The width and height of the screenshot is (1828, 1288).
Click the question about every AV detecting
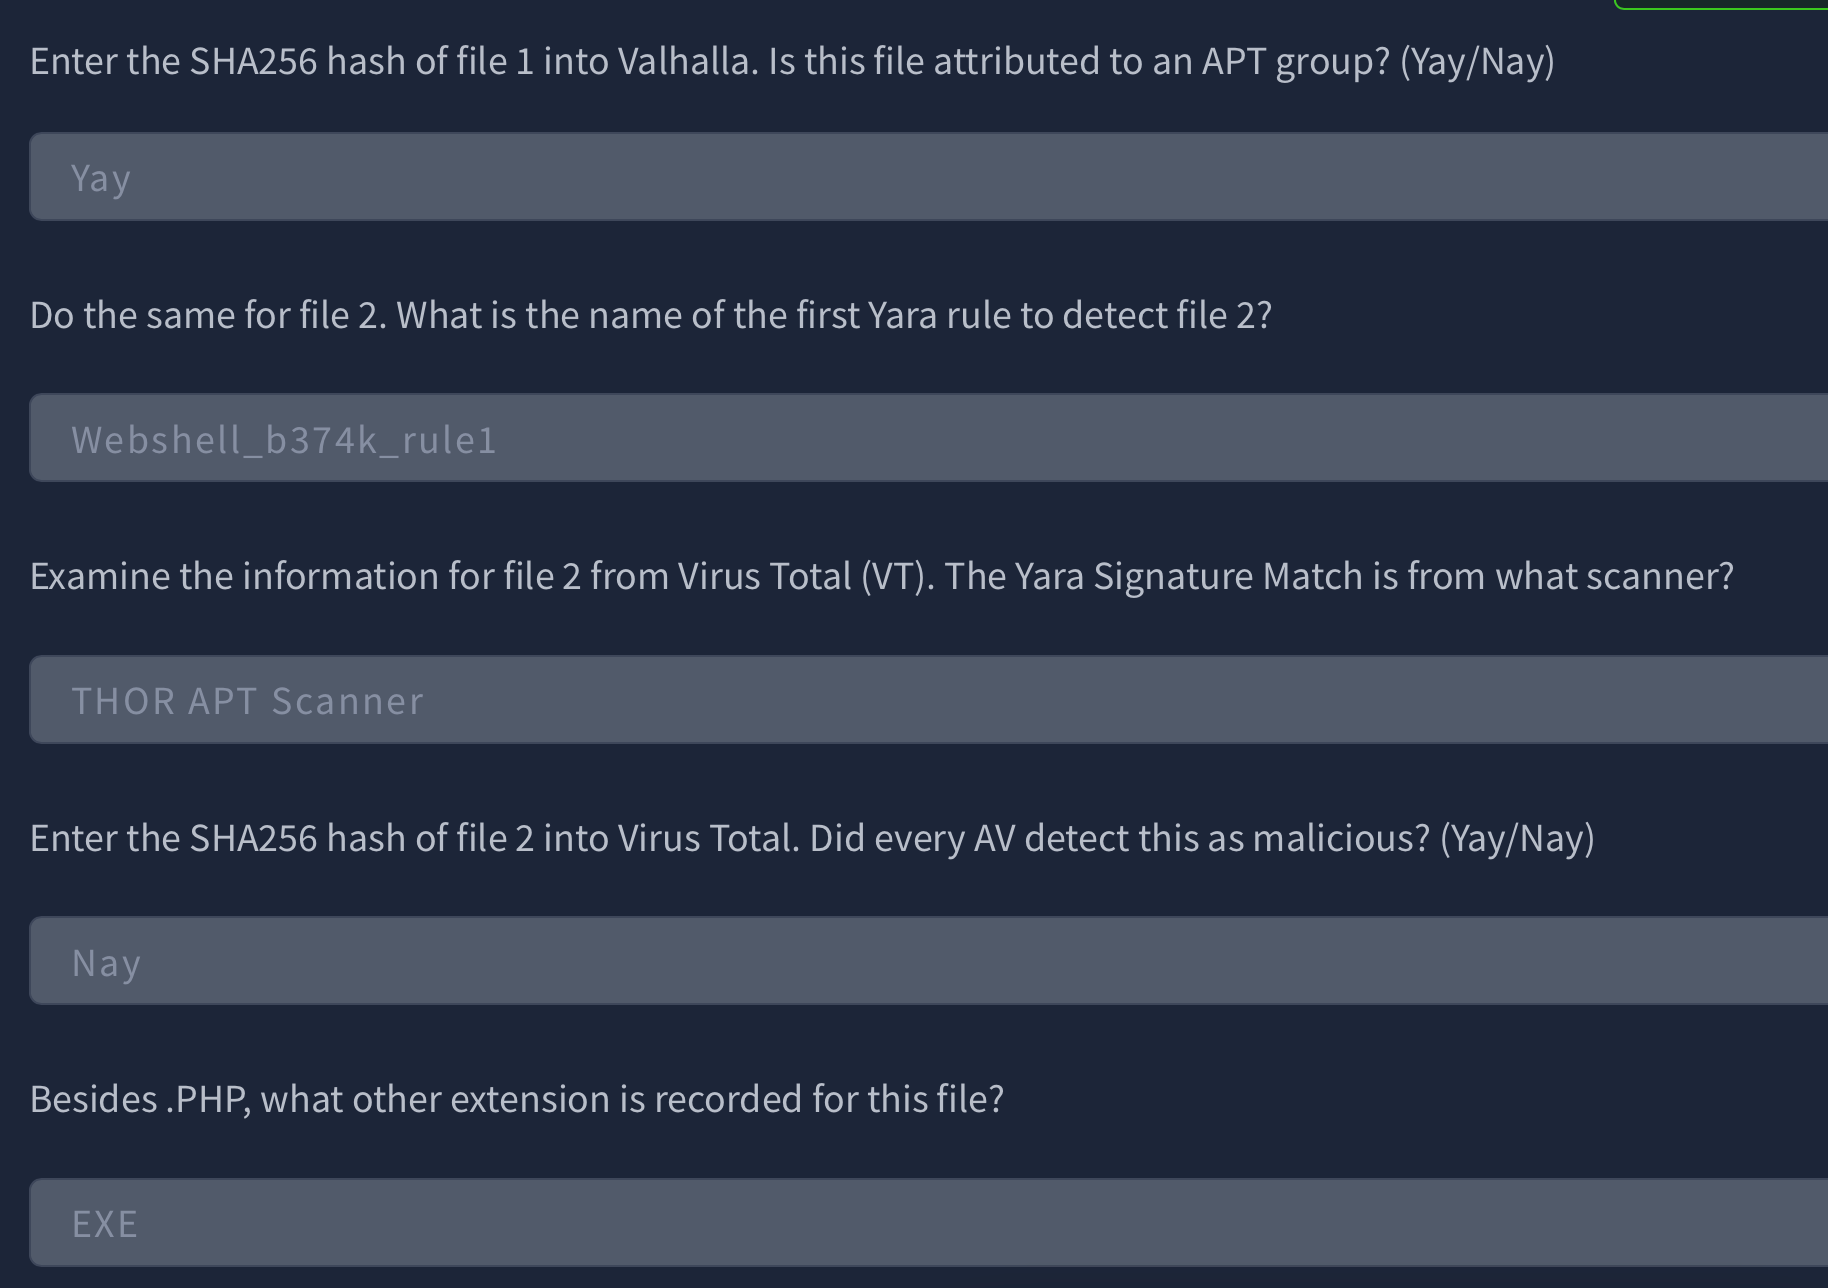click(x=812, y=838)
